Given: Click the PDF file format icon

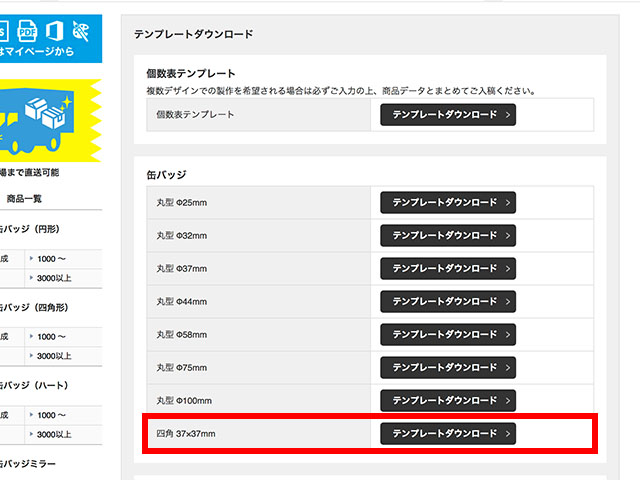Looking at the screenshot, I should click(27, 31).
